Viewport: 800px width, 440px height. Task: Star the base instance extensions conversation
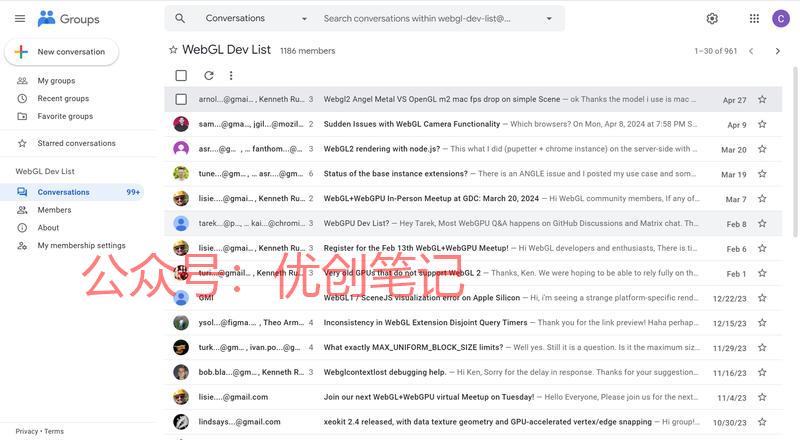coord(762,174)
